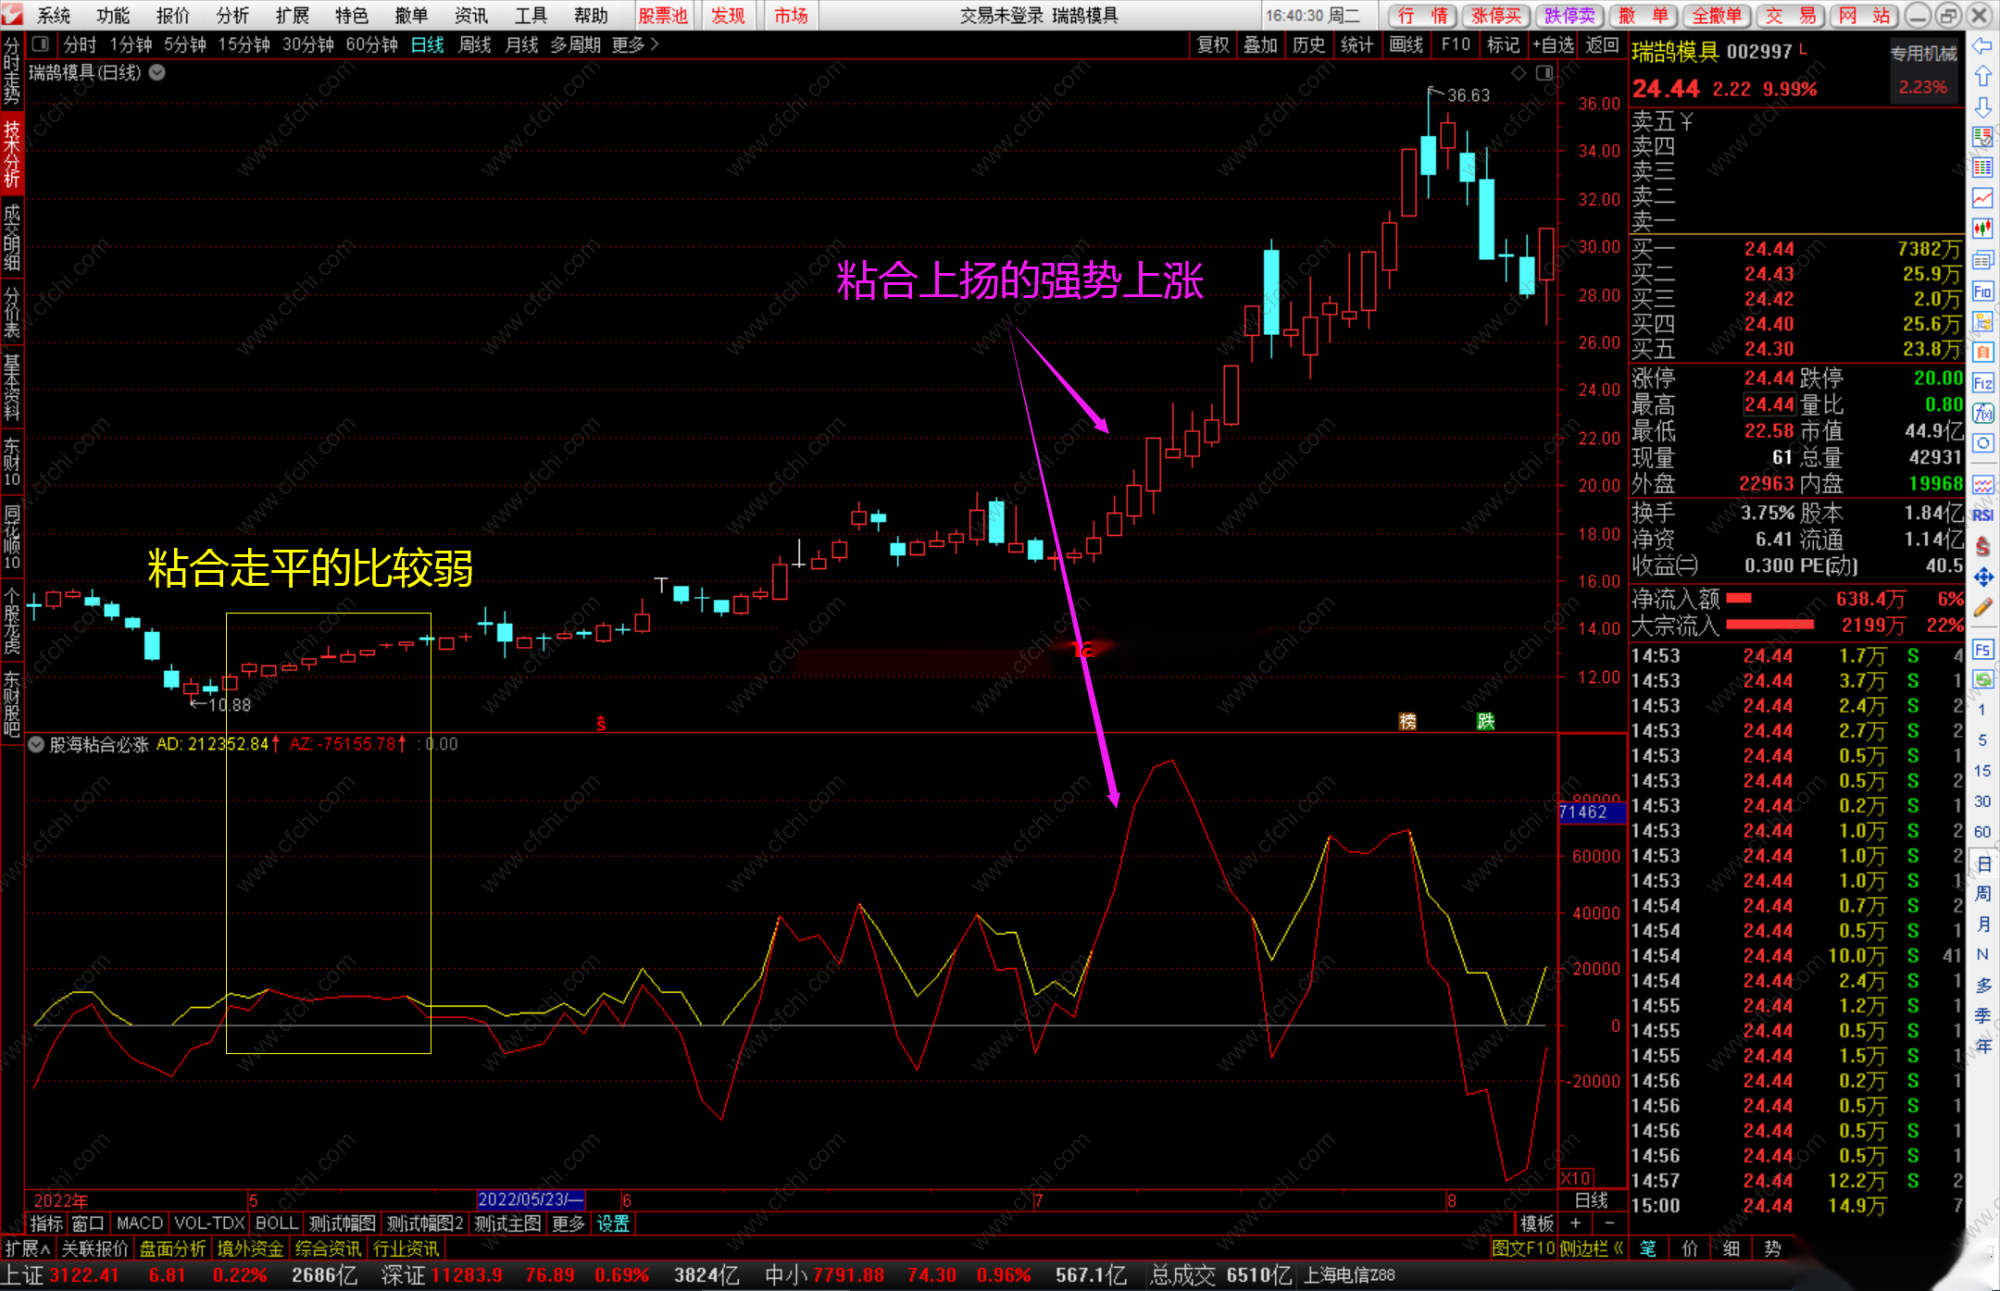Toggle the side panel layout icon before 分时
The image size is (2000, 1291).
[41, 44]
